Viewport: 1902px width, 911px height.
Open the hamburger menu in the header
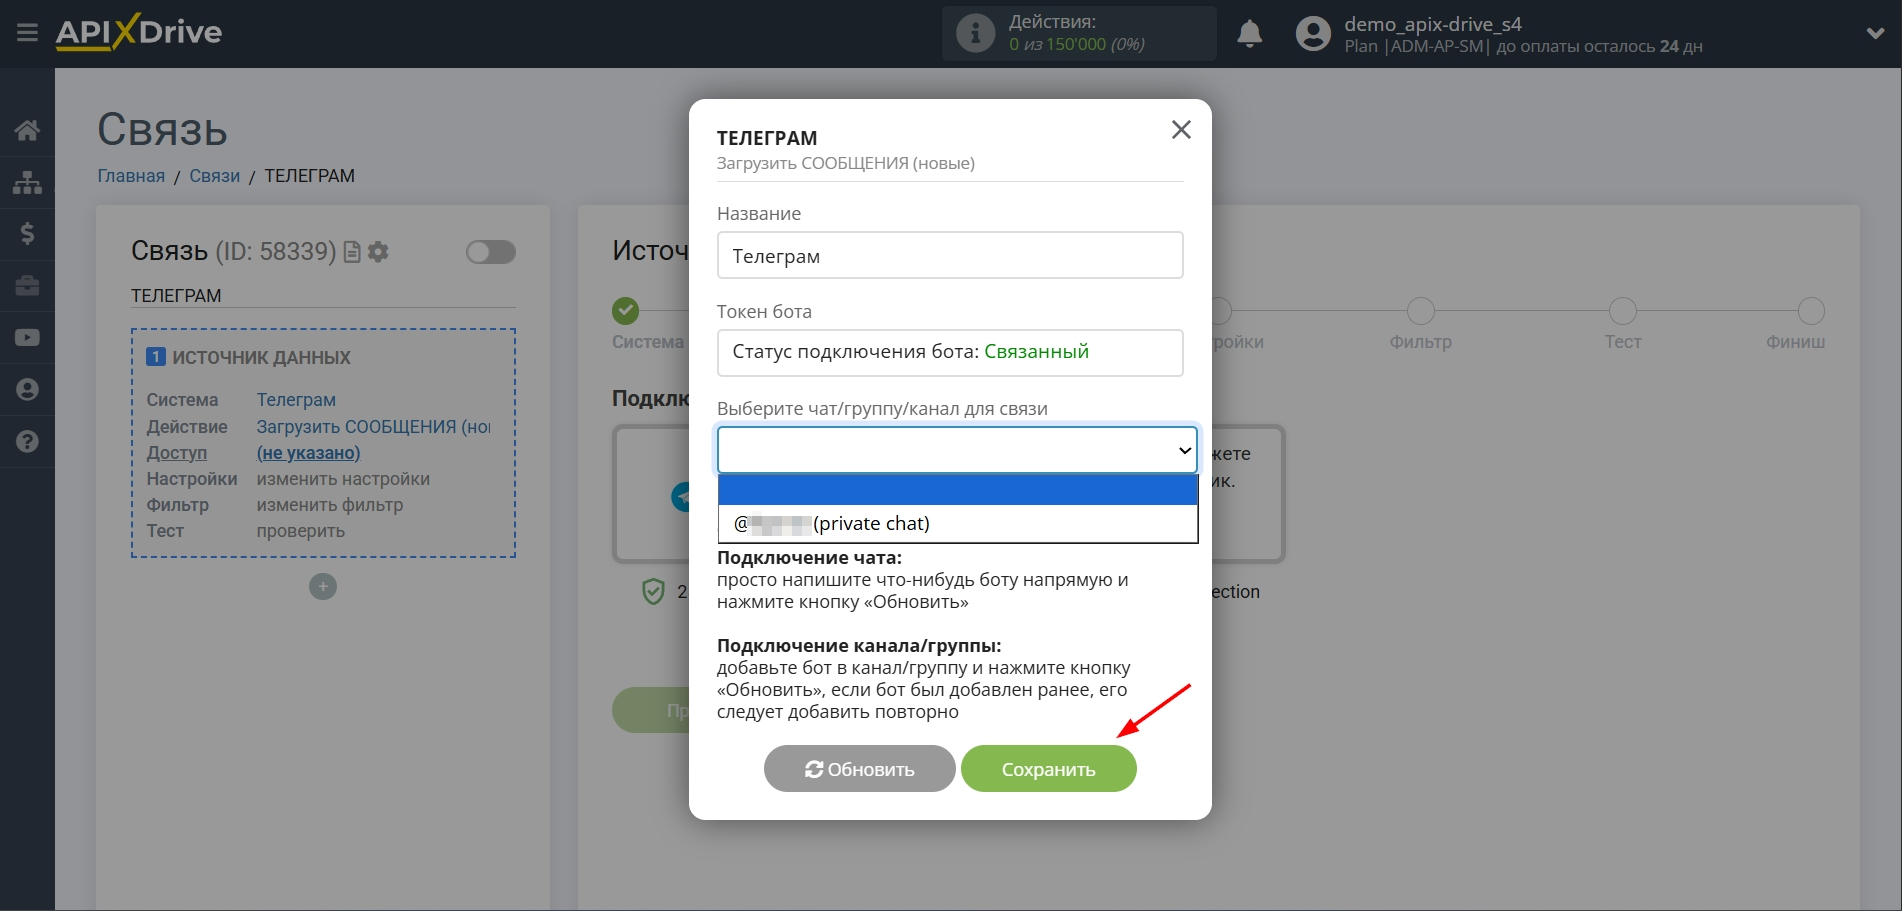(x=27, y=33)
